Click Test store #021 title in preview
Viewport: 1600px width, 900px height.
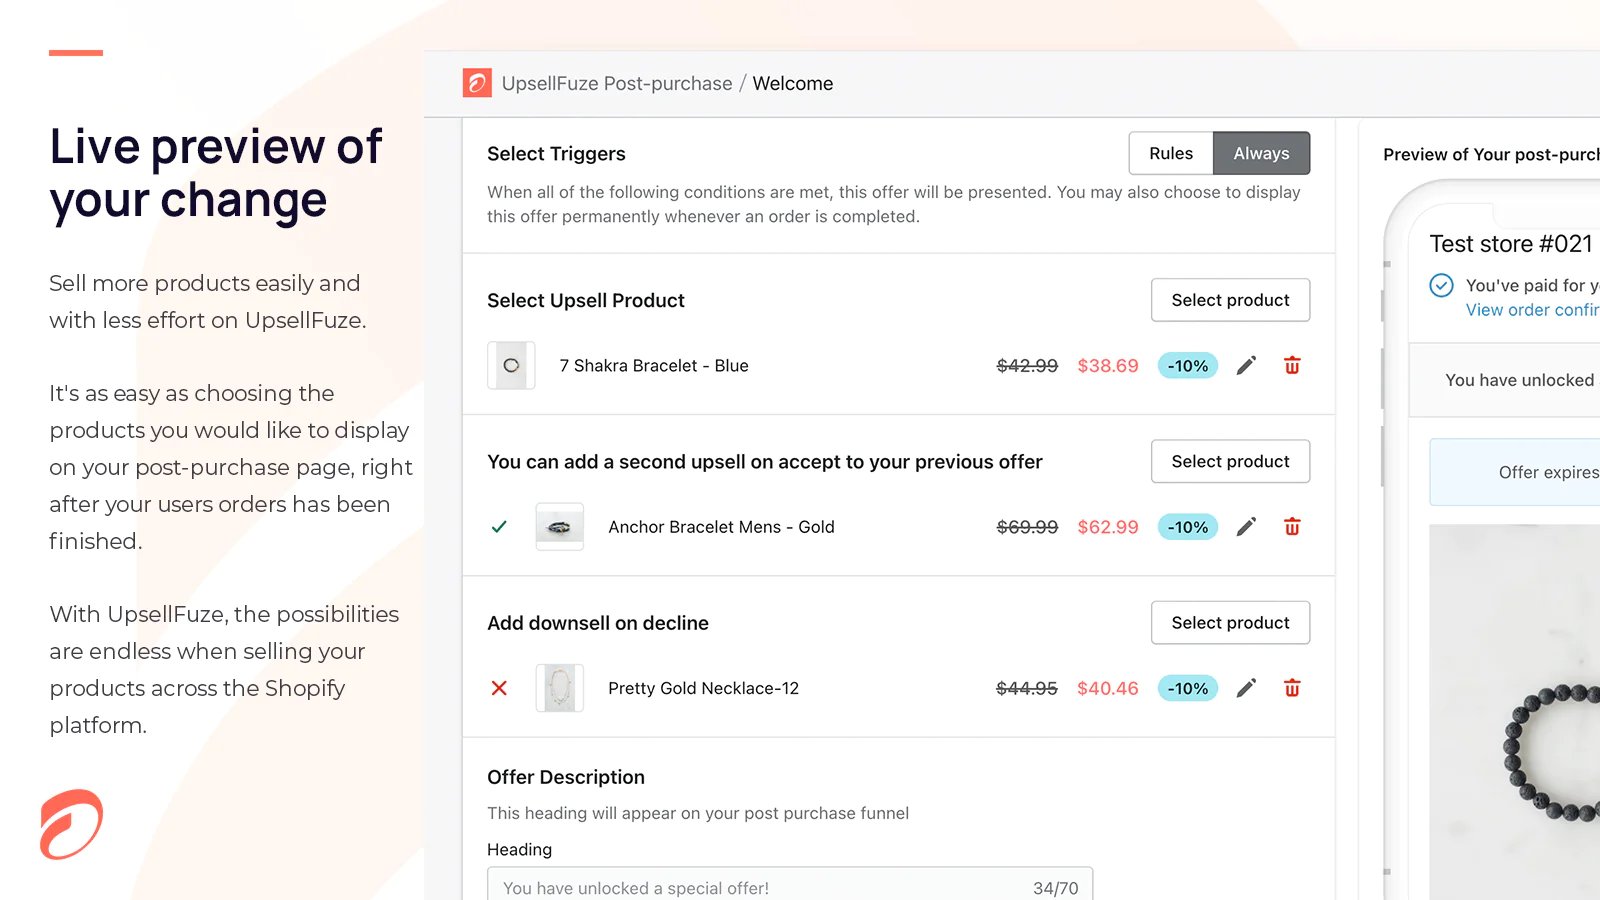point(1511,244)
